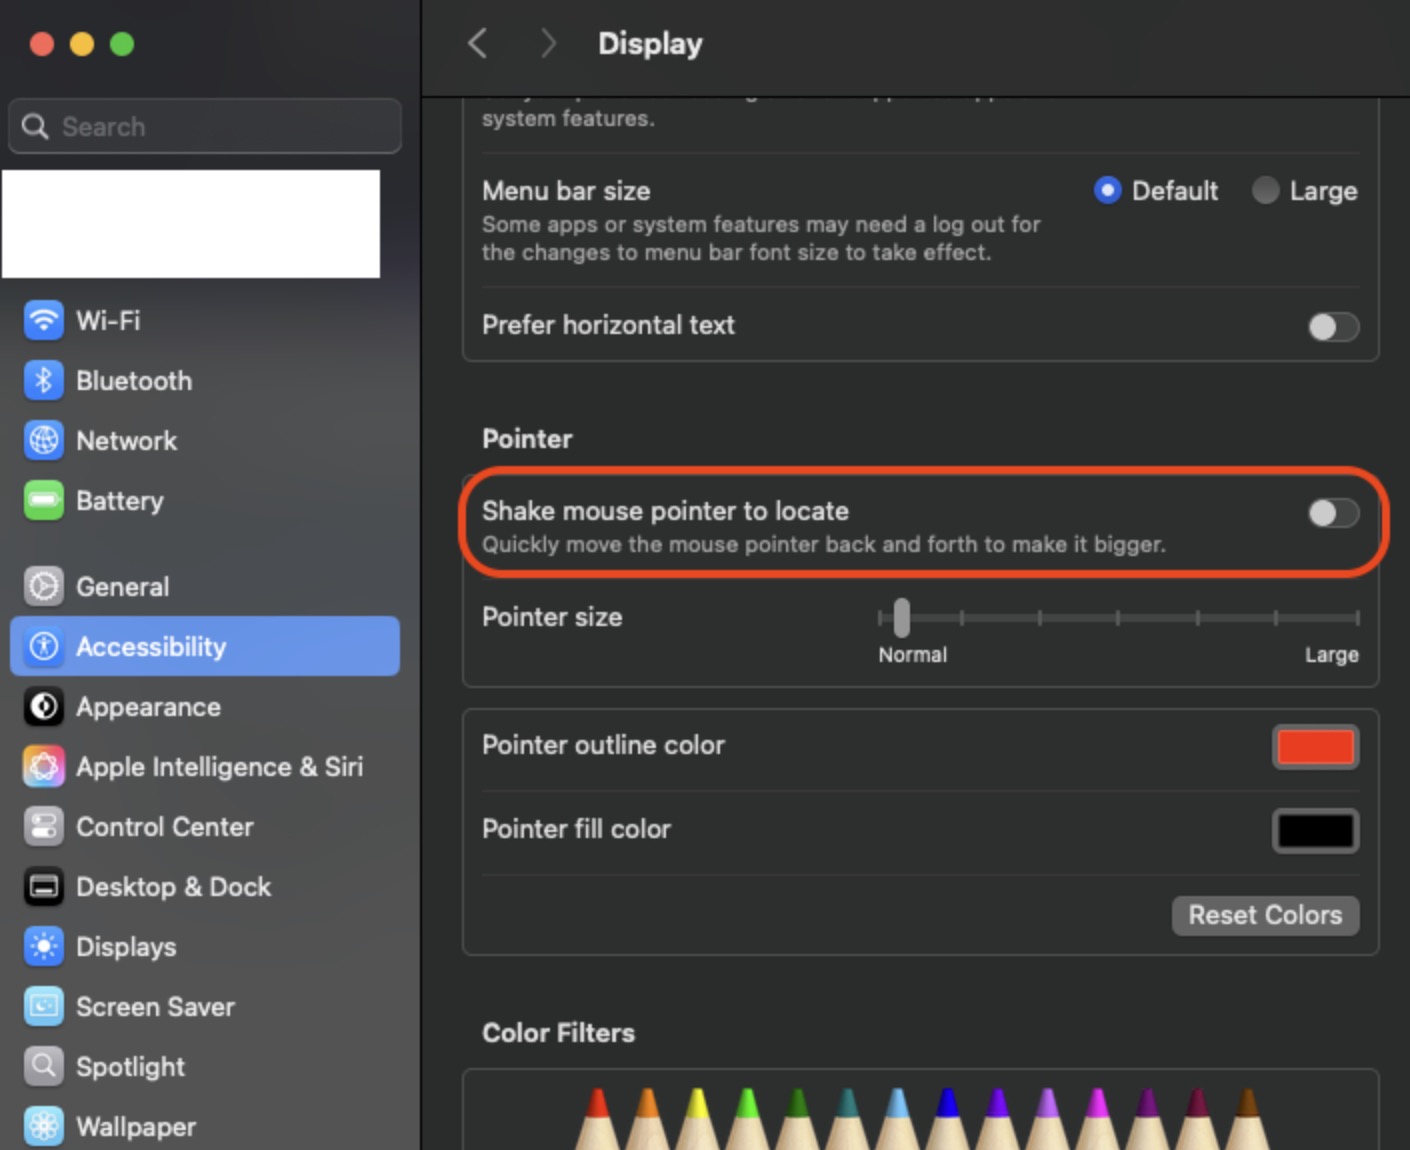Choose Default menu bar size

point(1107,191)
